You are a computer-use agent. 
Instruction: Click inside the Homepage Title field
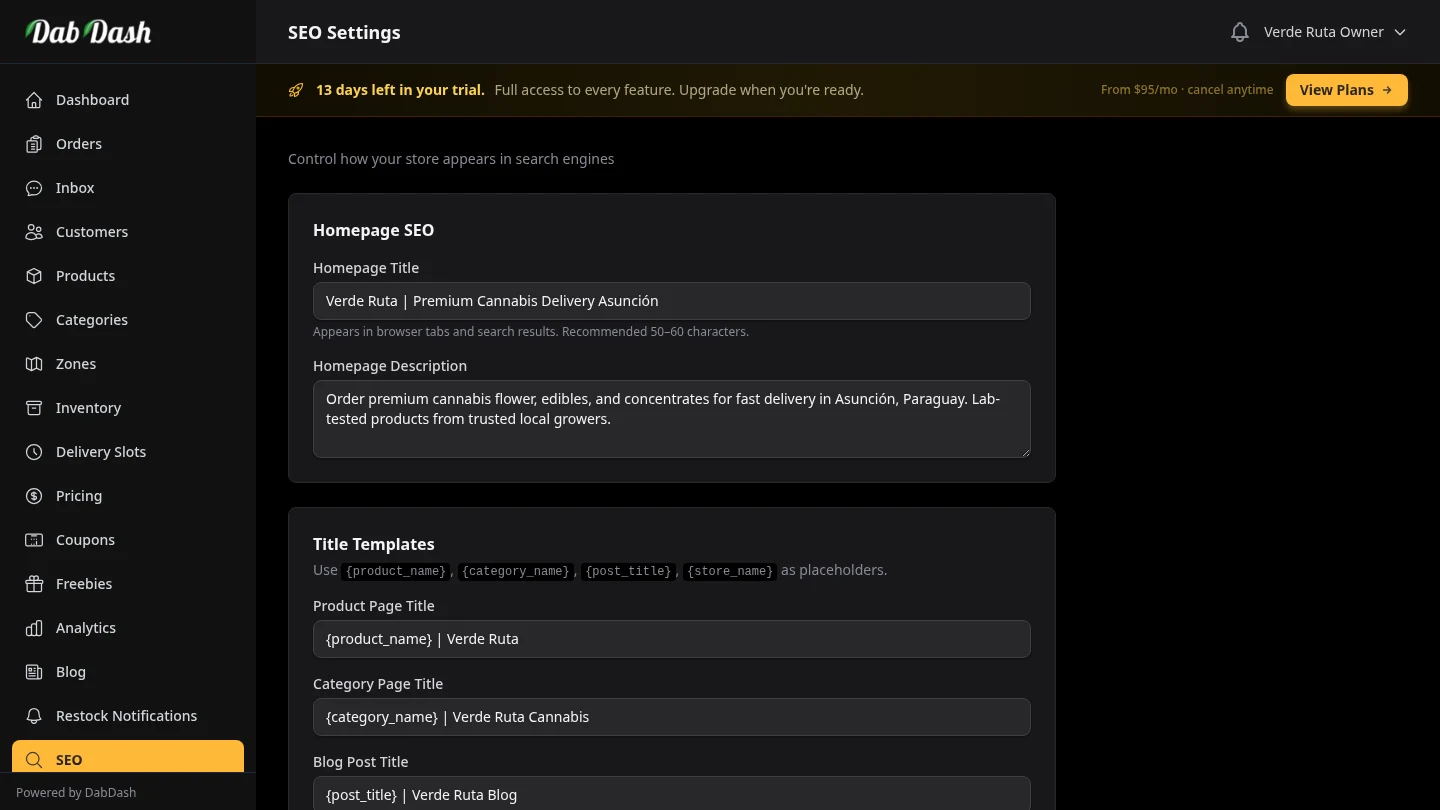point(671,300)
